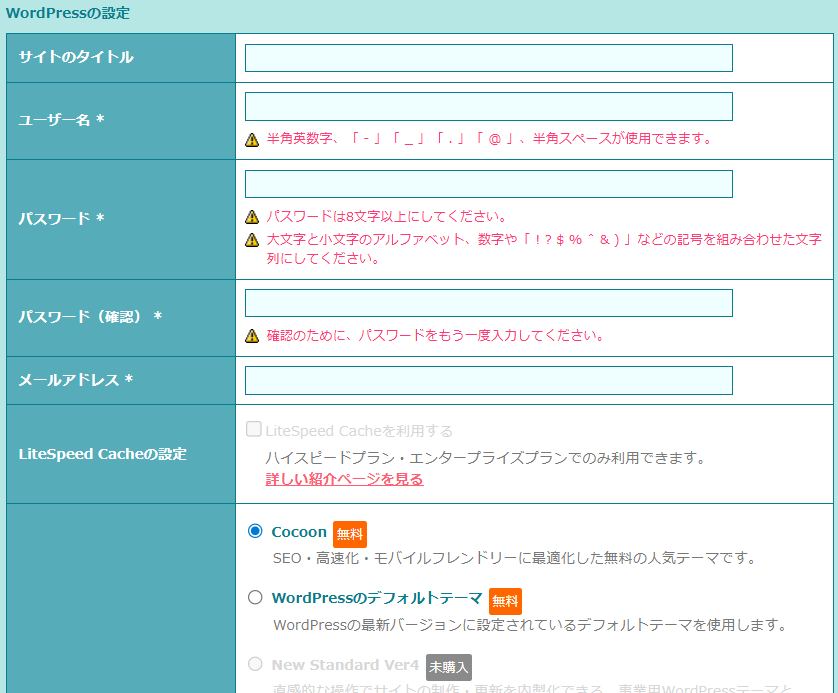
Task: Focus the パスワード（確認） input field
Action: tap(488, 303)
